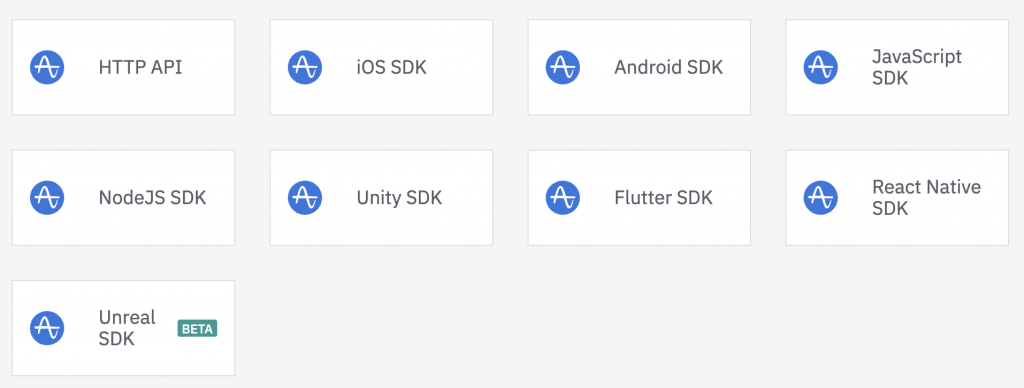Choose the Flutter SDK text label
Viewport: 1024px width, 388px height.
[x=664, y=198]
